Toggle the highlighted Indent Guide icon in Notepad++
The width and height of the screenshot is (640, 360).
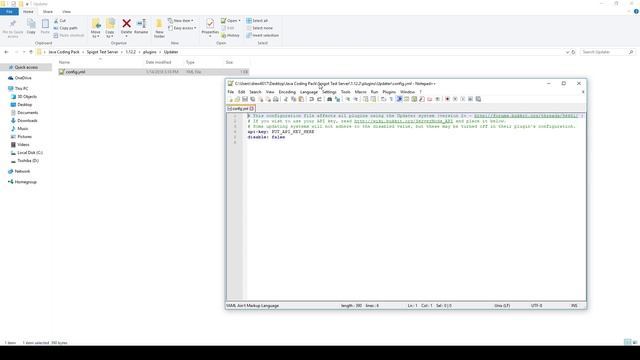point(400,99)
